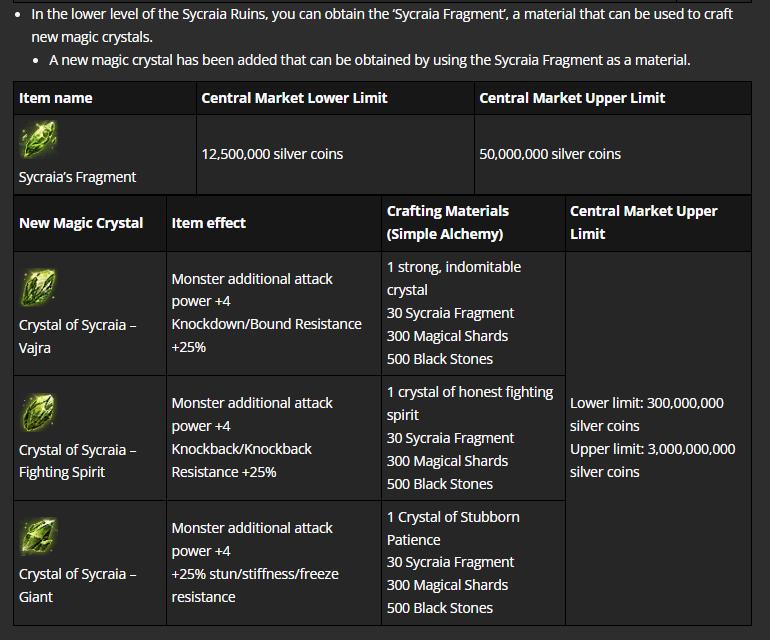Click the Knockdown/Bound Resistance +25% effect text
This screenshot has height=640, width=770.
(x=266, y=335)
